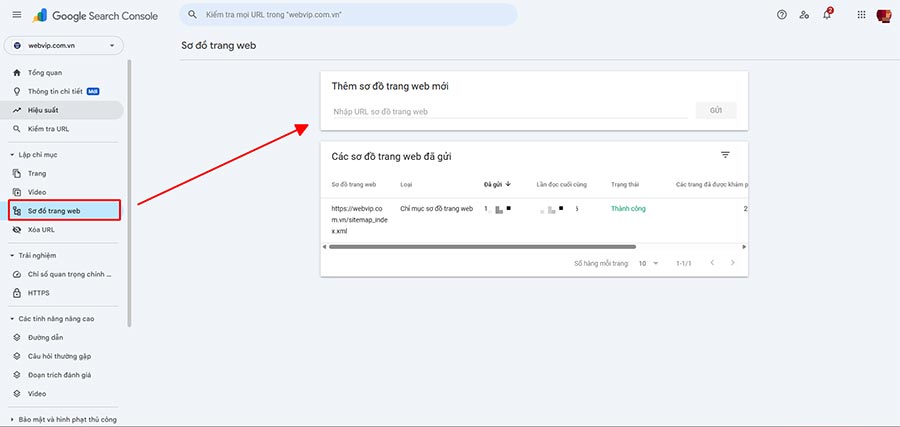Click the Đã gửi column header
Image resolution: width=900 pixels, height=427 pixels.
(492, 185)
